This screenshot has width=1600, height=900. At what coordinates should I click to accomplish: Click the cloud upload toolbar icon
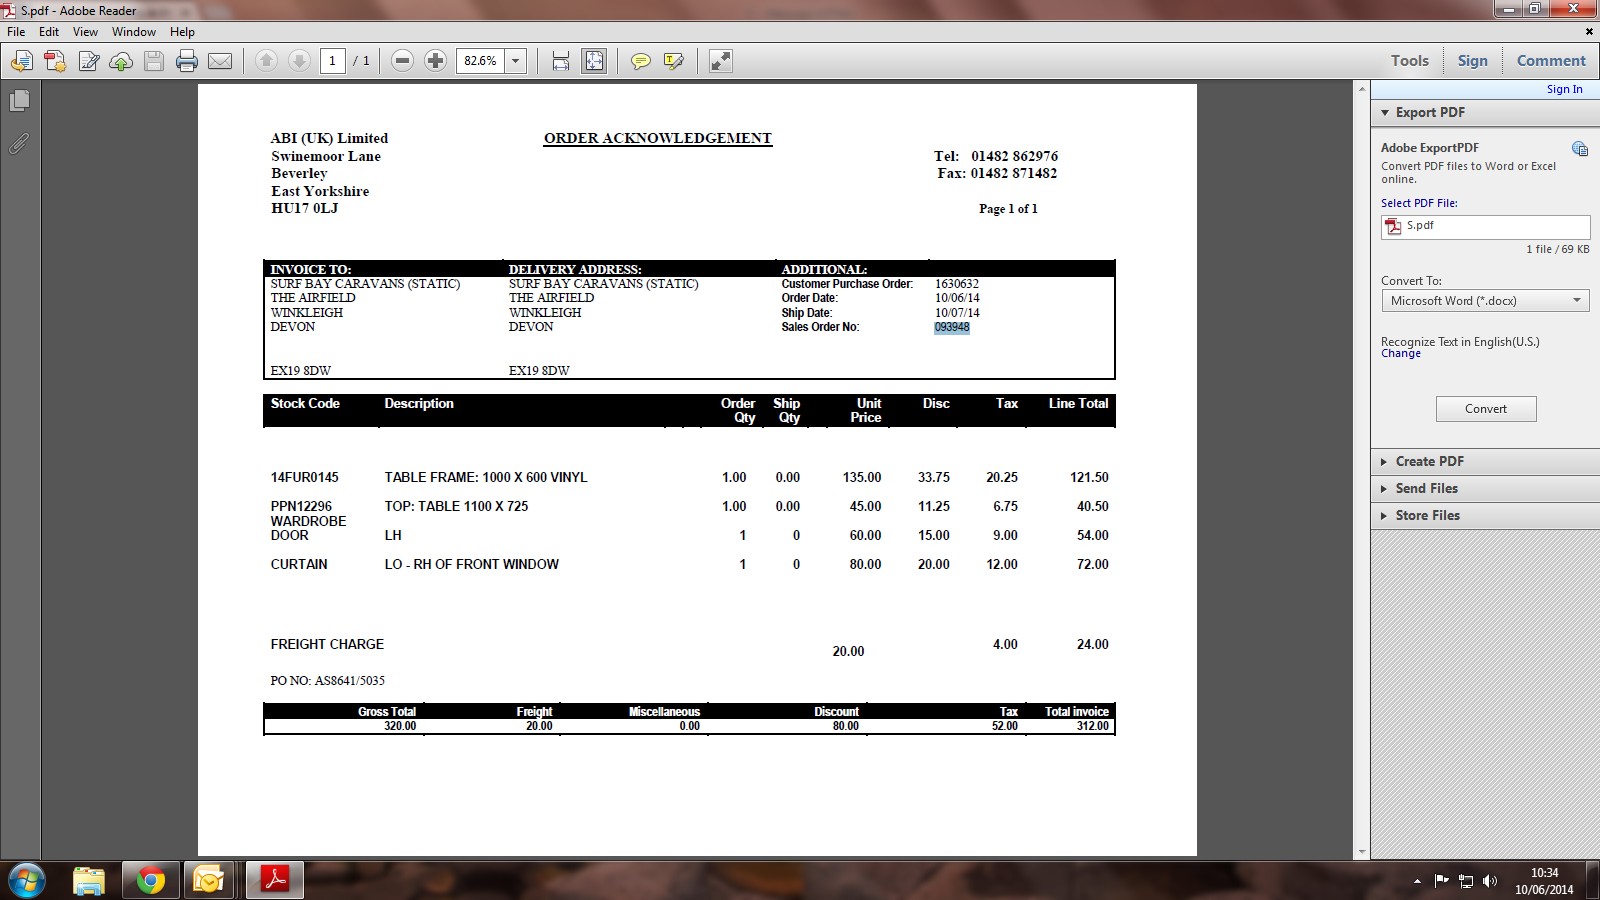point(121,61)
